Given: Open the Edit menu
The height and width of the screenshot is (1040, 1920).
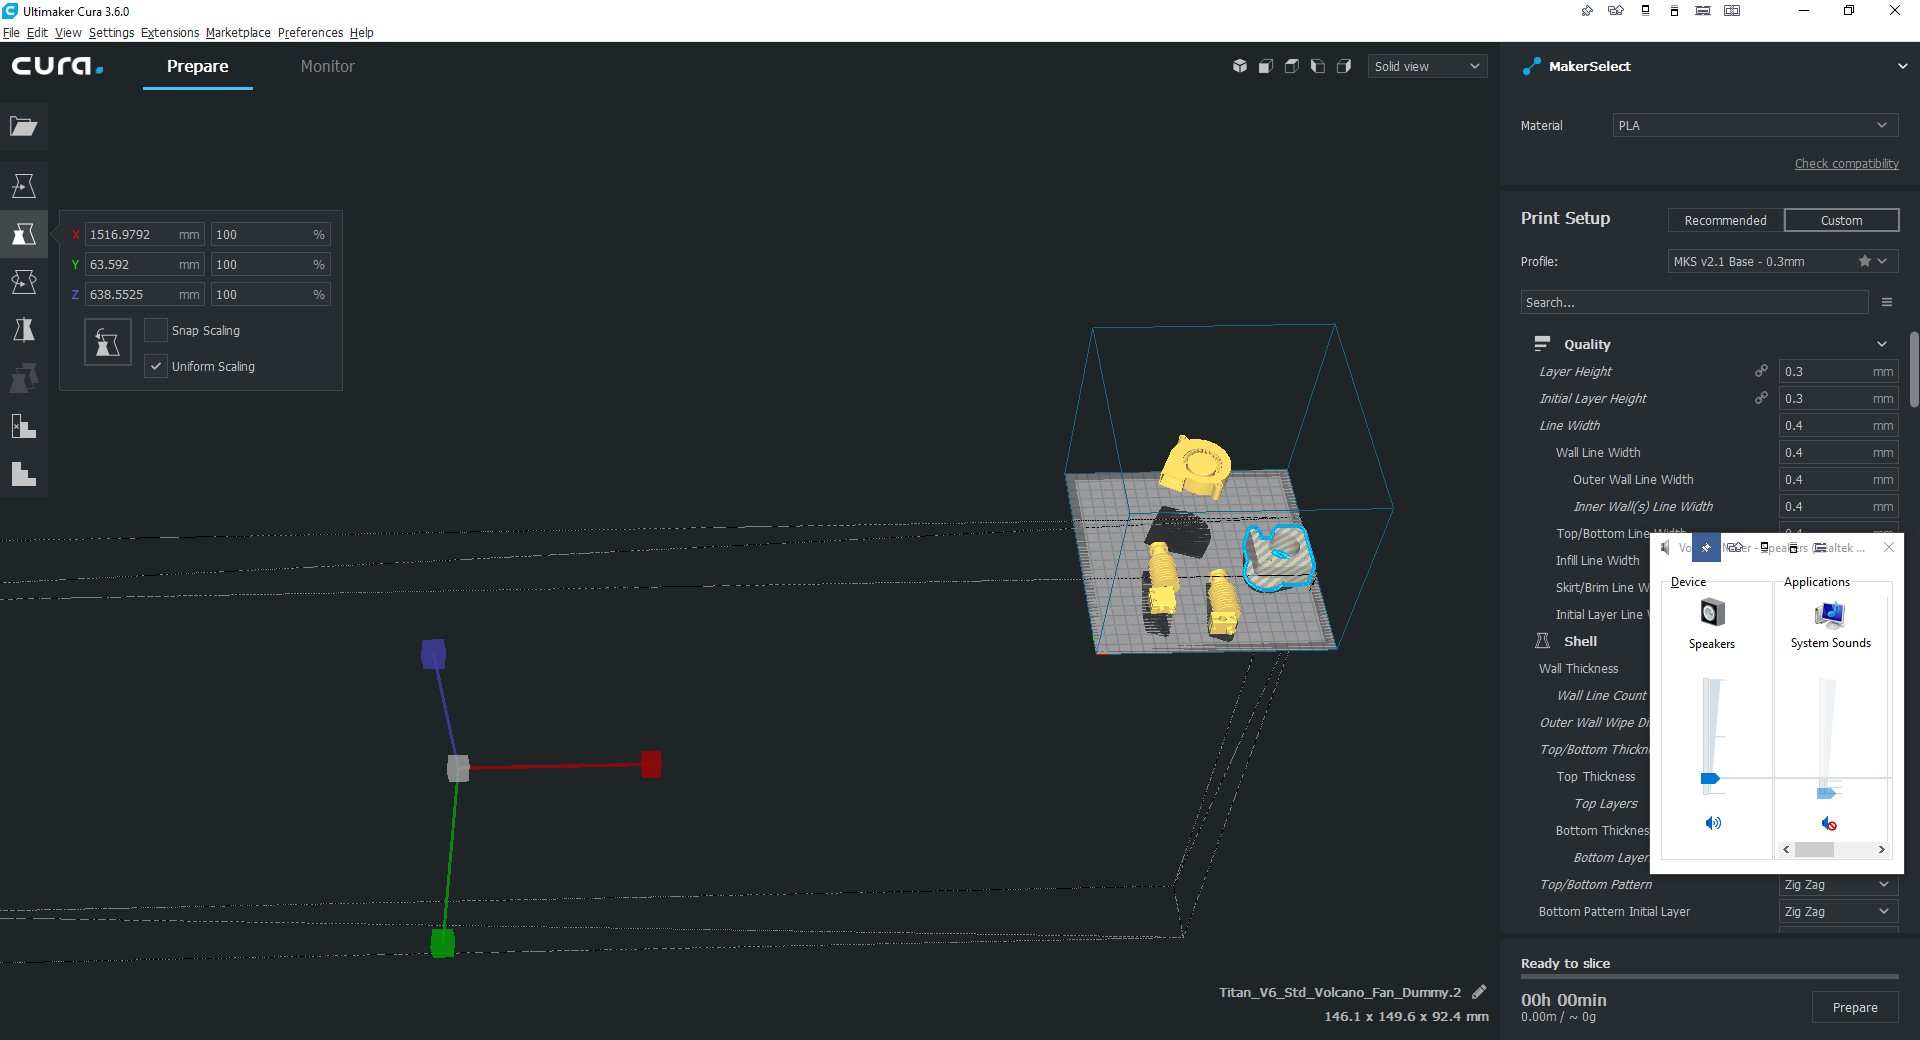Looking at the screenshot, I should pos(37,32).
